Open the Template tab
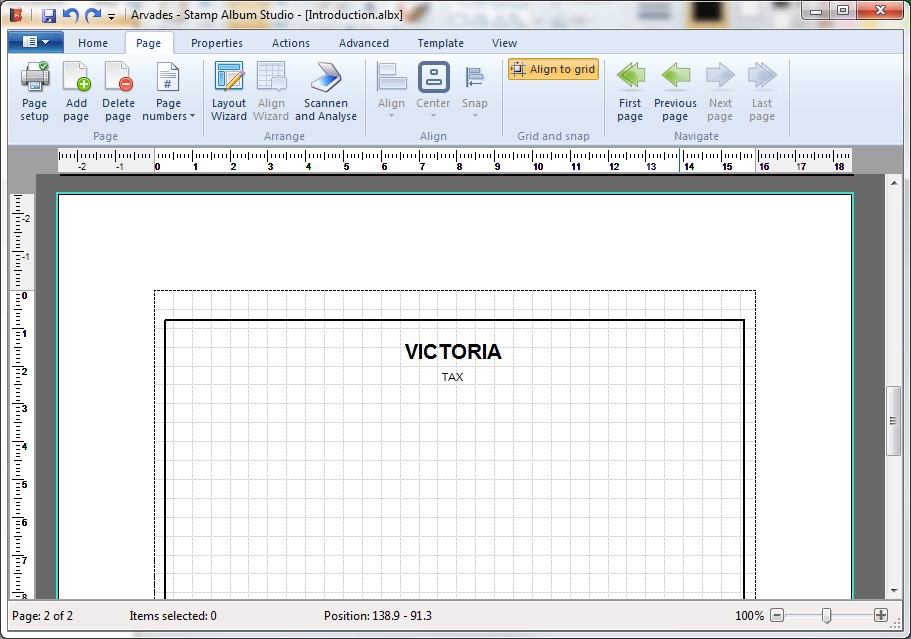This screenshot has height=639, width=911. [x=440, y=43]
